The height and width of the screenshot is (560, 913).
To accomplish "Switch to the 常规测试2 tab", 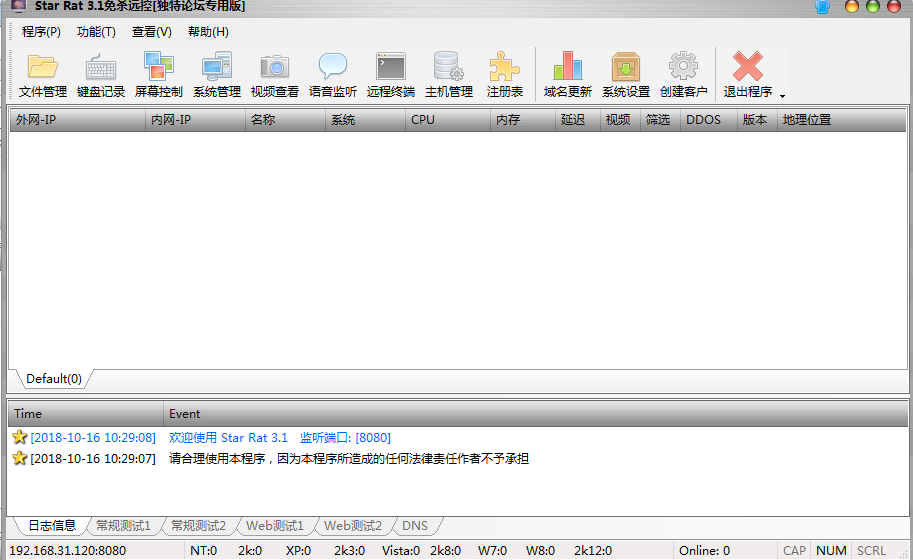I will [x=198, y=526].
